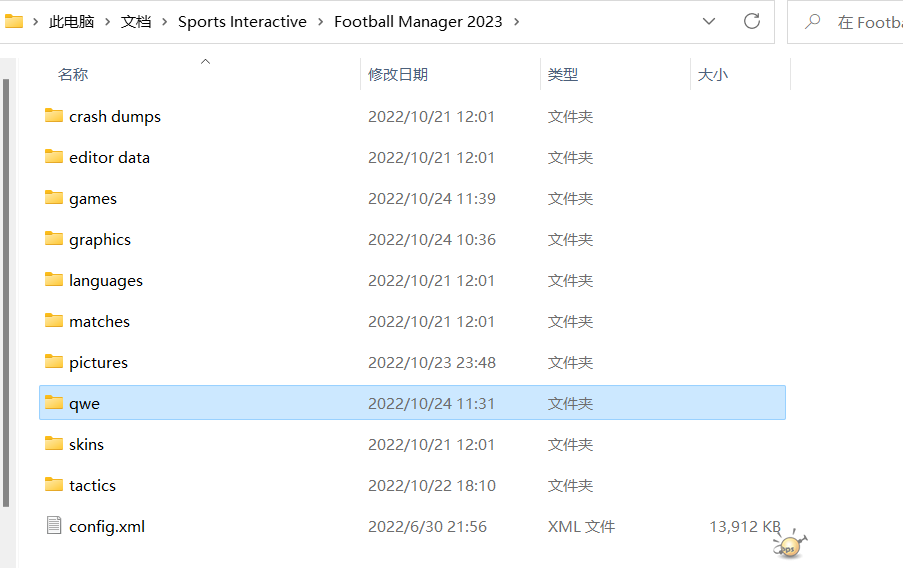Image resolution: width=903 pixels, height=568 pixels.
Task: Click the config.xml file icon
Action: [54, 525]
